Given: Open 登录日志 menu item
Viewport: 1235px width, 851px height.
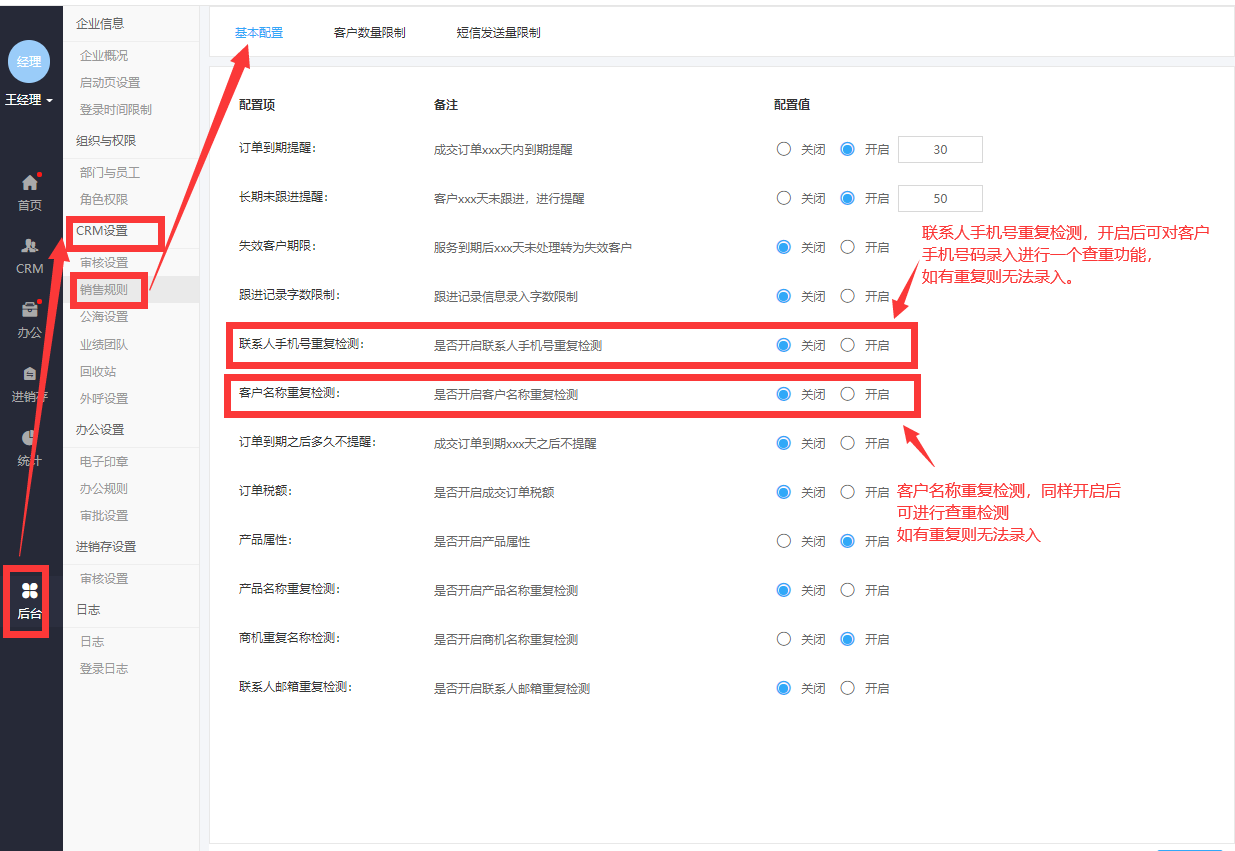Looking at the screenshot, I should pos(104,669).
